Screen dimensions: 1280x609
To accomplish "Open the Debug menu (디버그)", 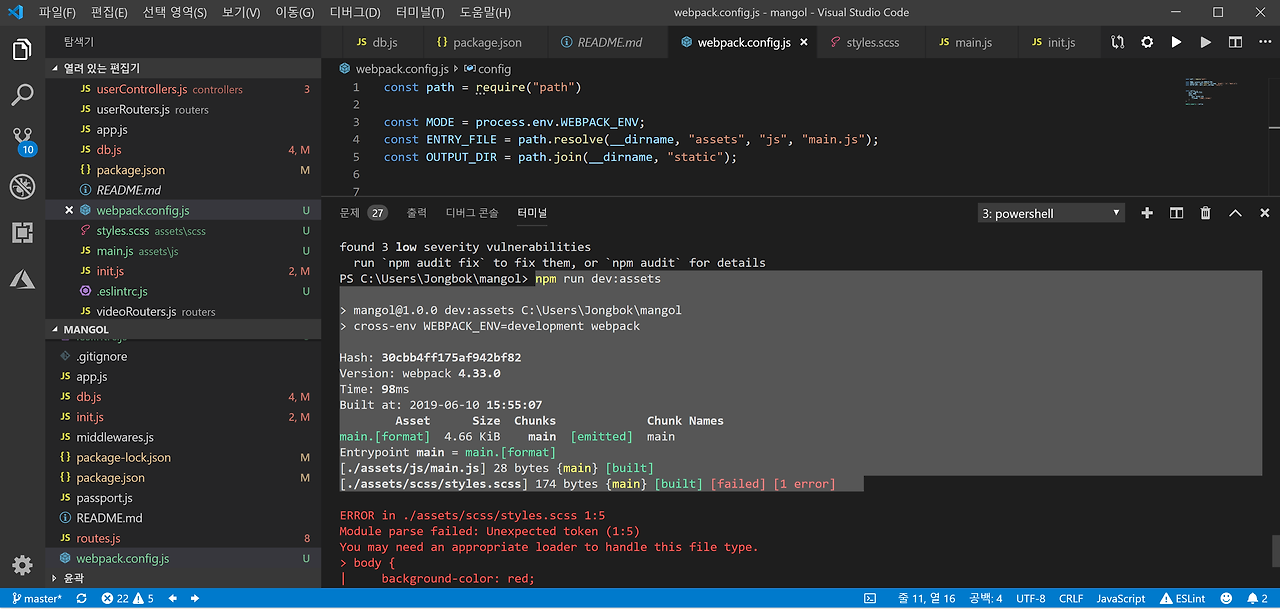I will click(355, 13).
